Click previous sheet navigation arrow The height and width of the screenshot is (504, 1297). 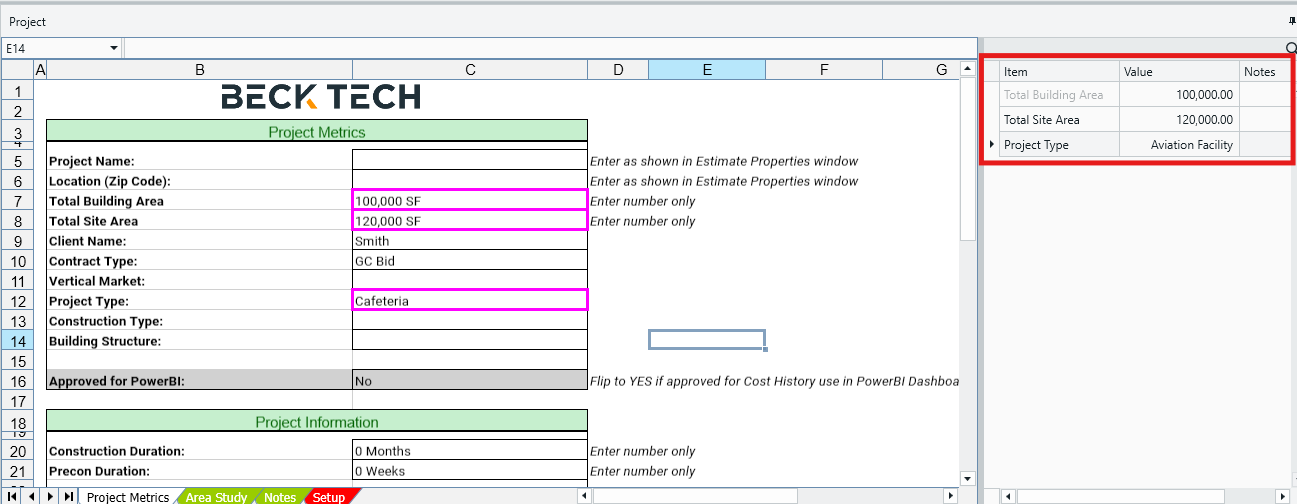click(31, 496)
